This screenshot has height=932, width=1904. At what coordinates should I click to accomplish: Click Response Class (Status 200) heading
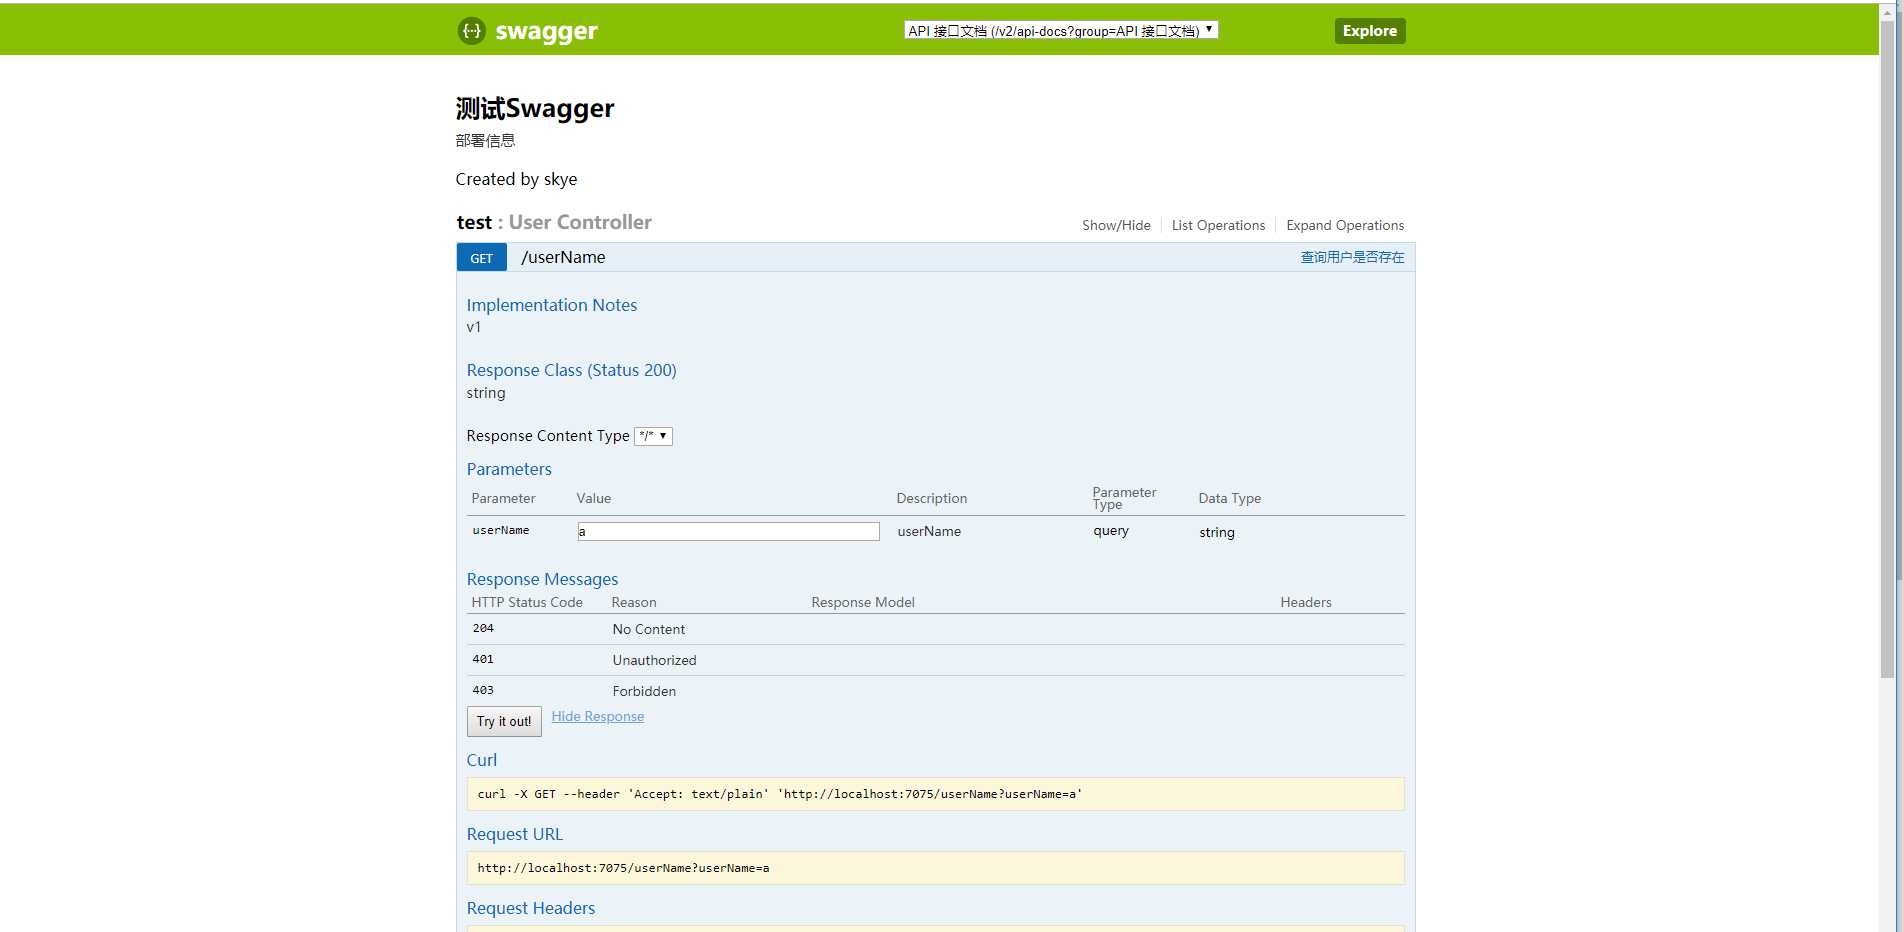(x=571, y=370)
